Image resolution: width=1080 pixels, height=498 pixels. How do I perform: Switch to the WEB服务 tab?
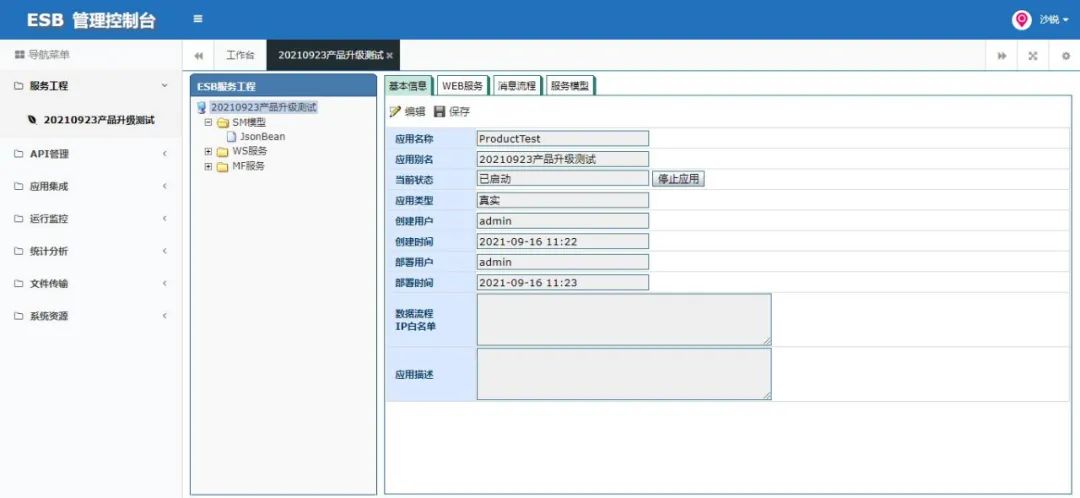[x=463, y=85]
